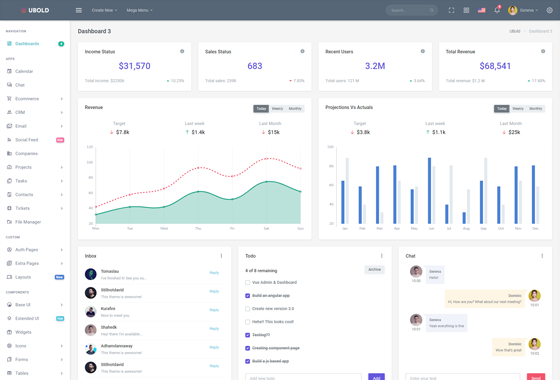560x380 pixels.
Task: Click the Sales Status info icon
Action: (302, 51)
